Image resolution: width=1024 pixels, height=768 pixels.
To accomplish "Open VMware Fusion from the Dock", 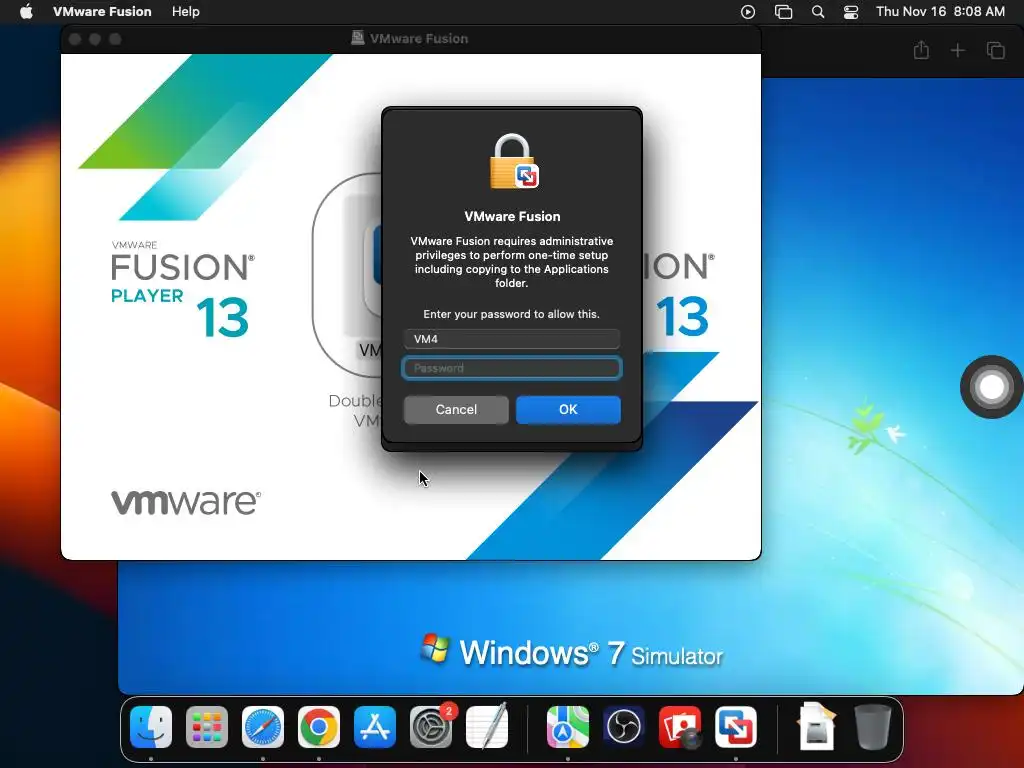I will click(735, 726).
